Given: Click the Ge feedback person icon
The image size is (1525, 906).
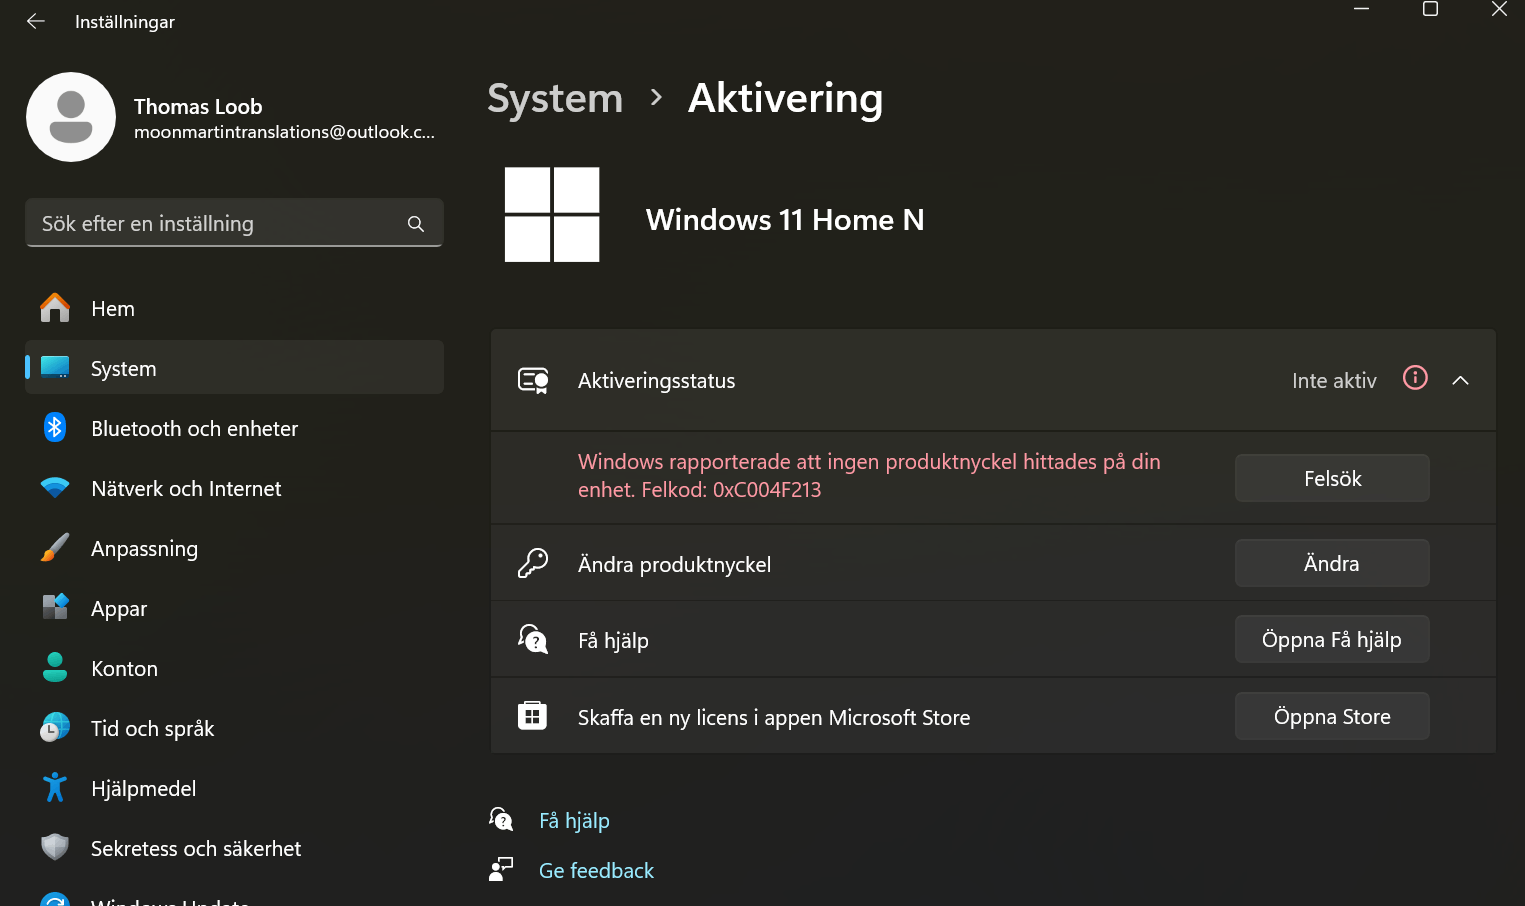Looking at the screenshot, I should (501, 869).
